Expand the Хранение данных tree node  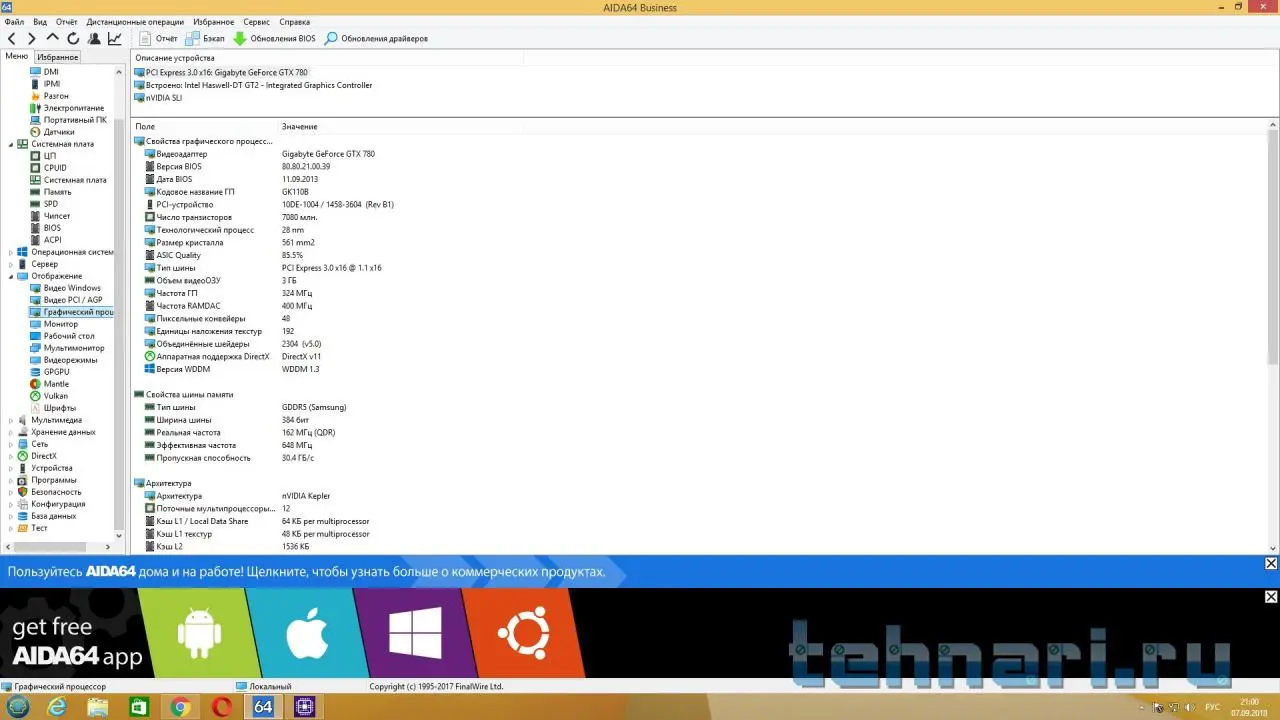[11, 432]
